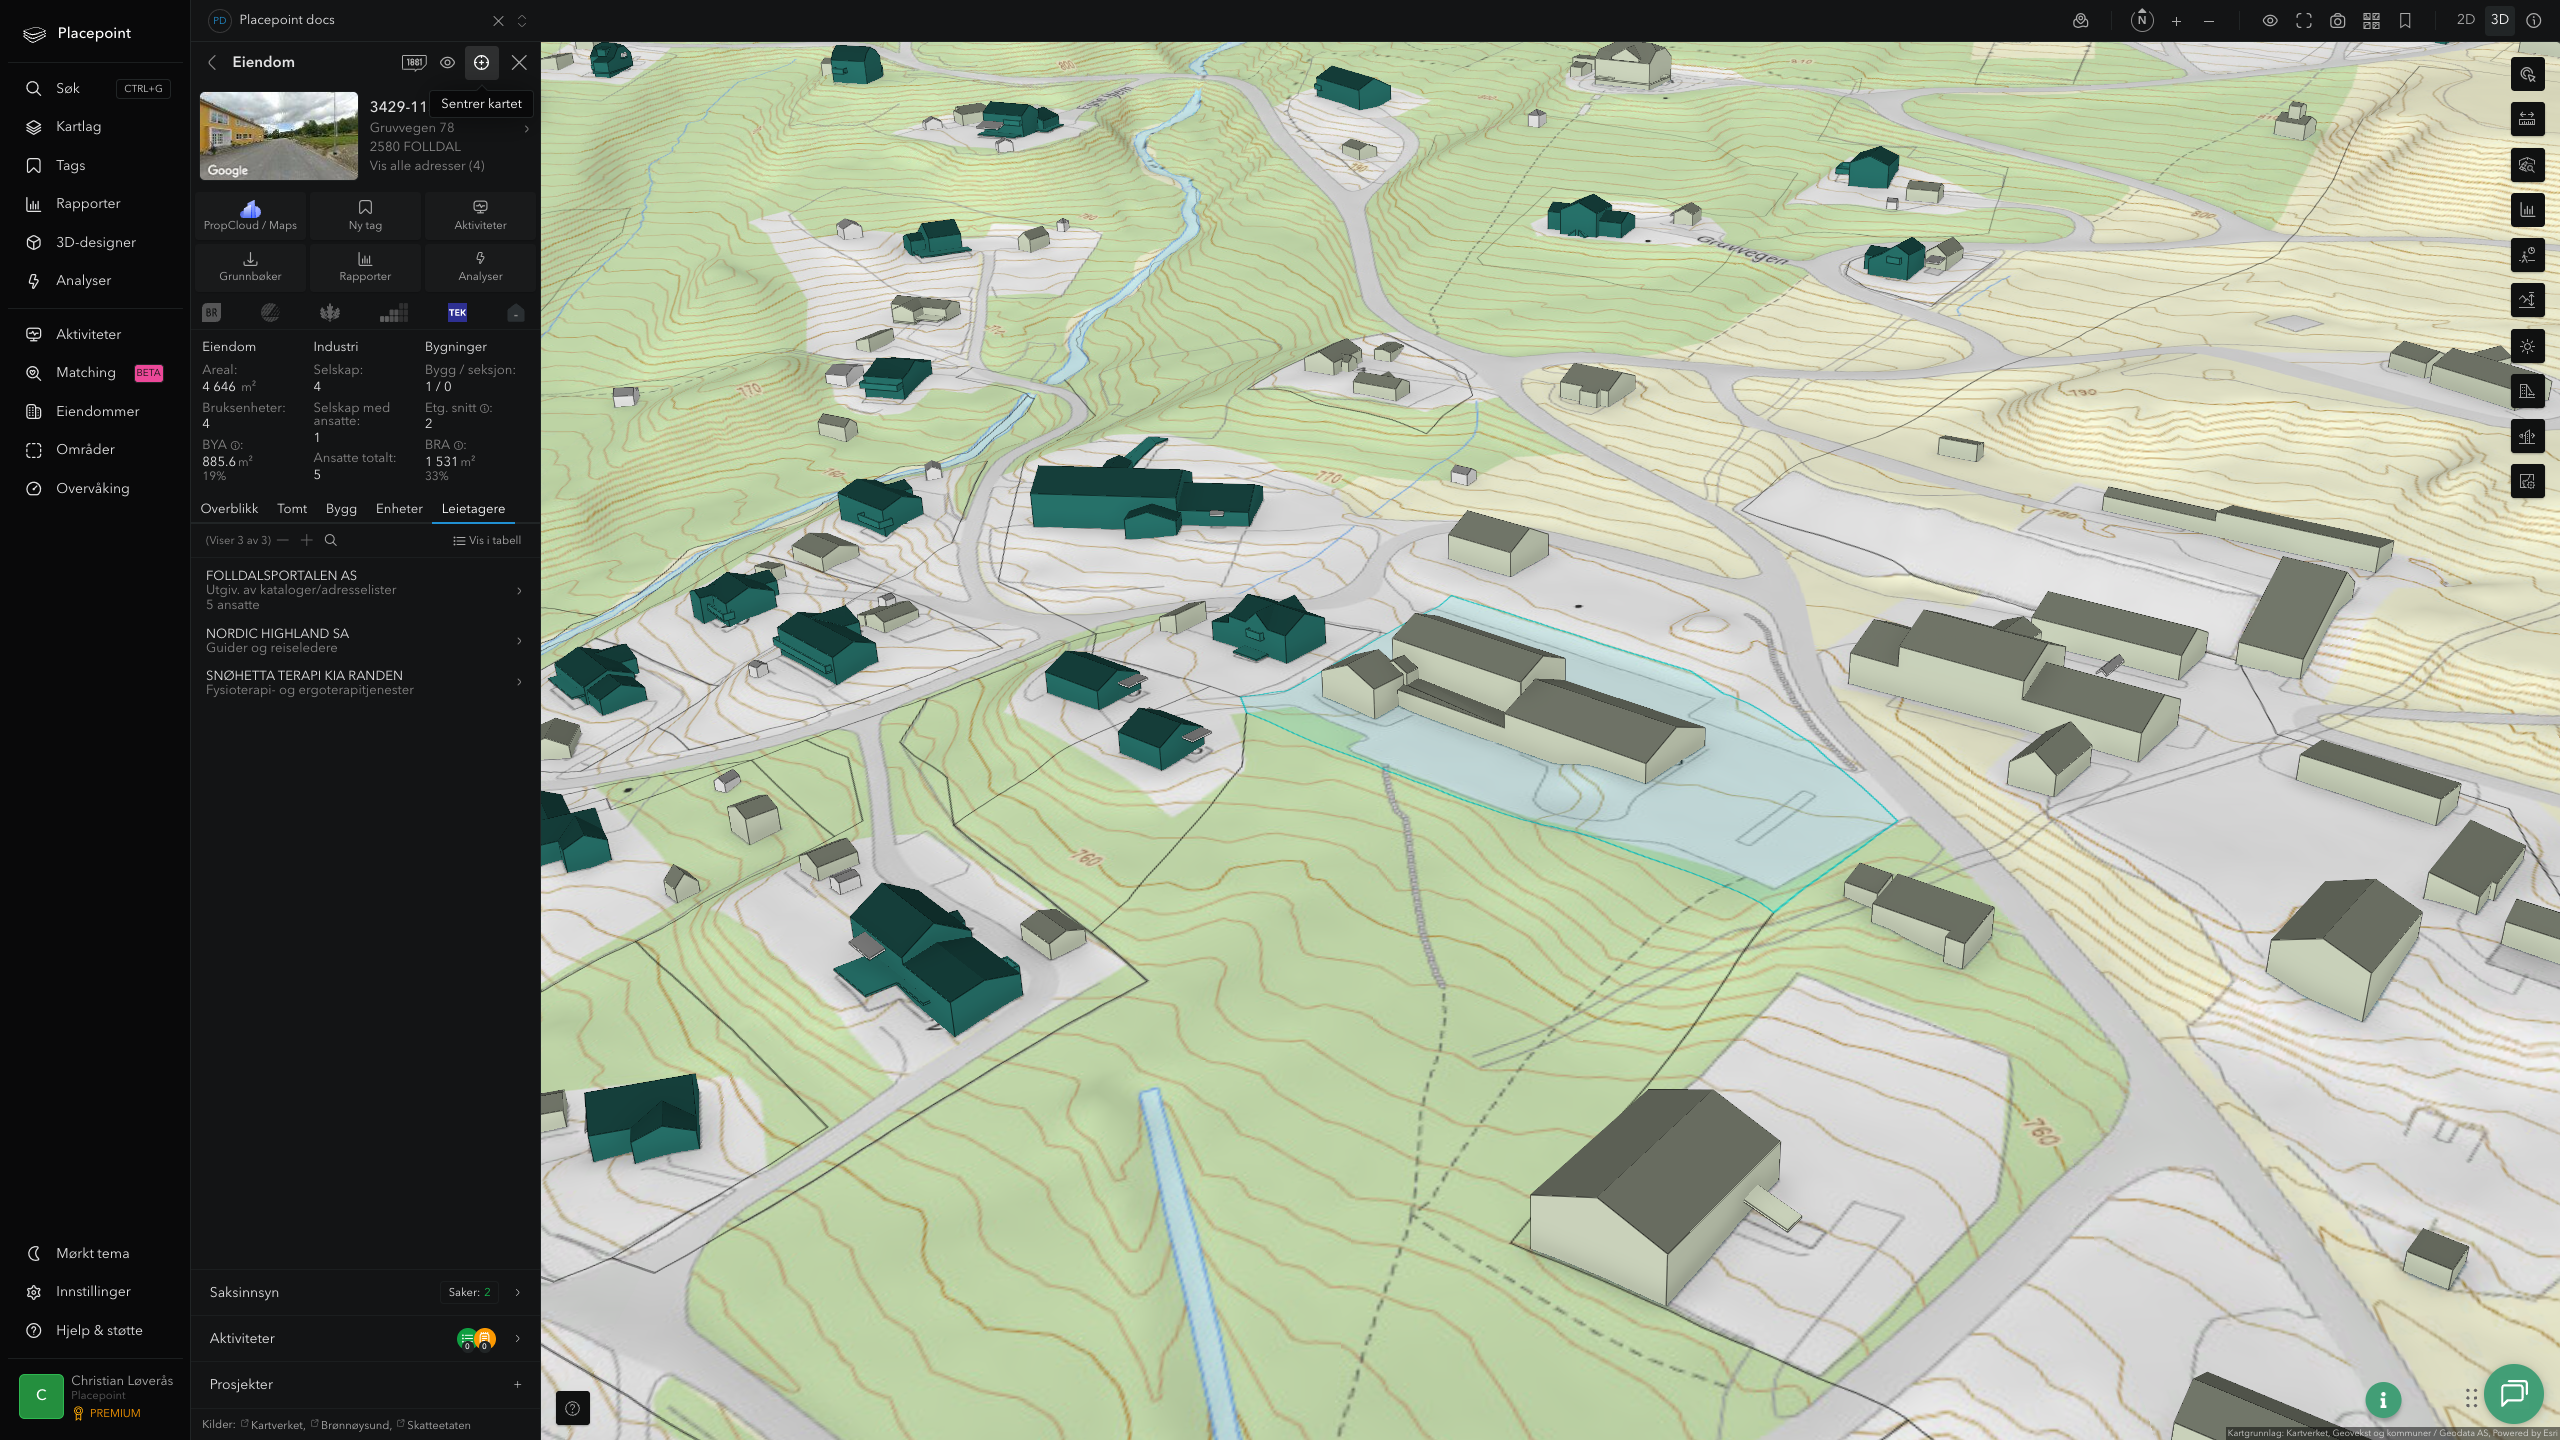Reset map orientation with the north compass
The image size is (2560, 1440).
tap(2142, 20)
